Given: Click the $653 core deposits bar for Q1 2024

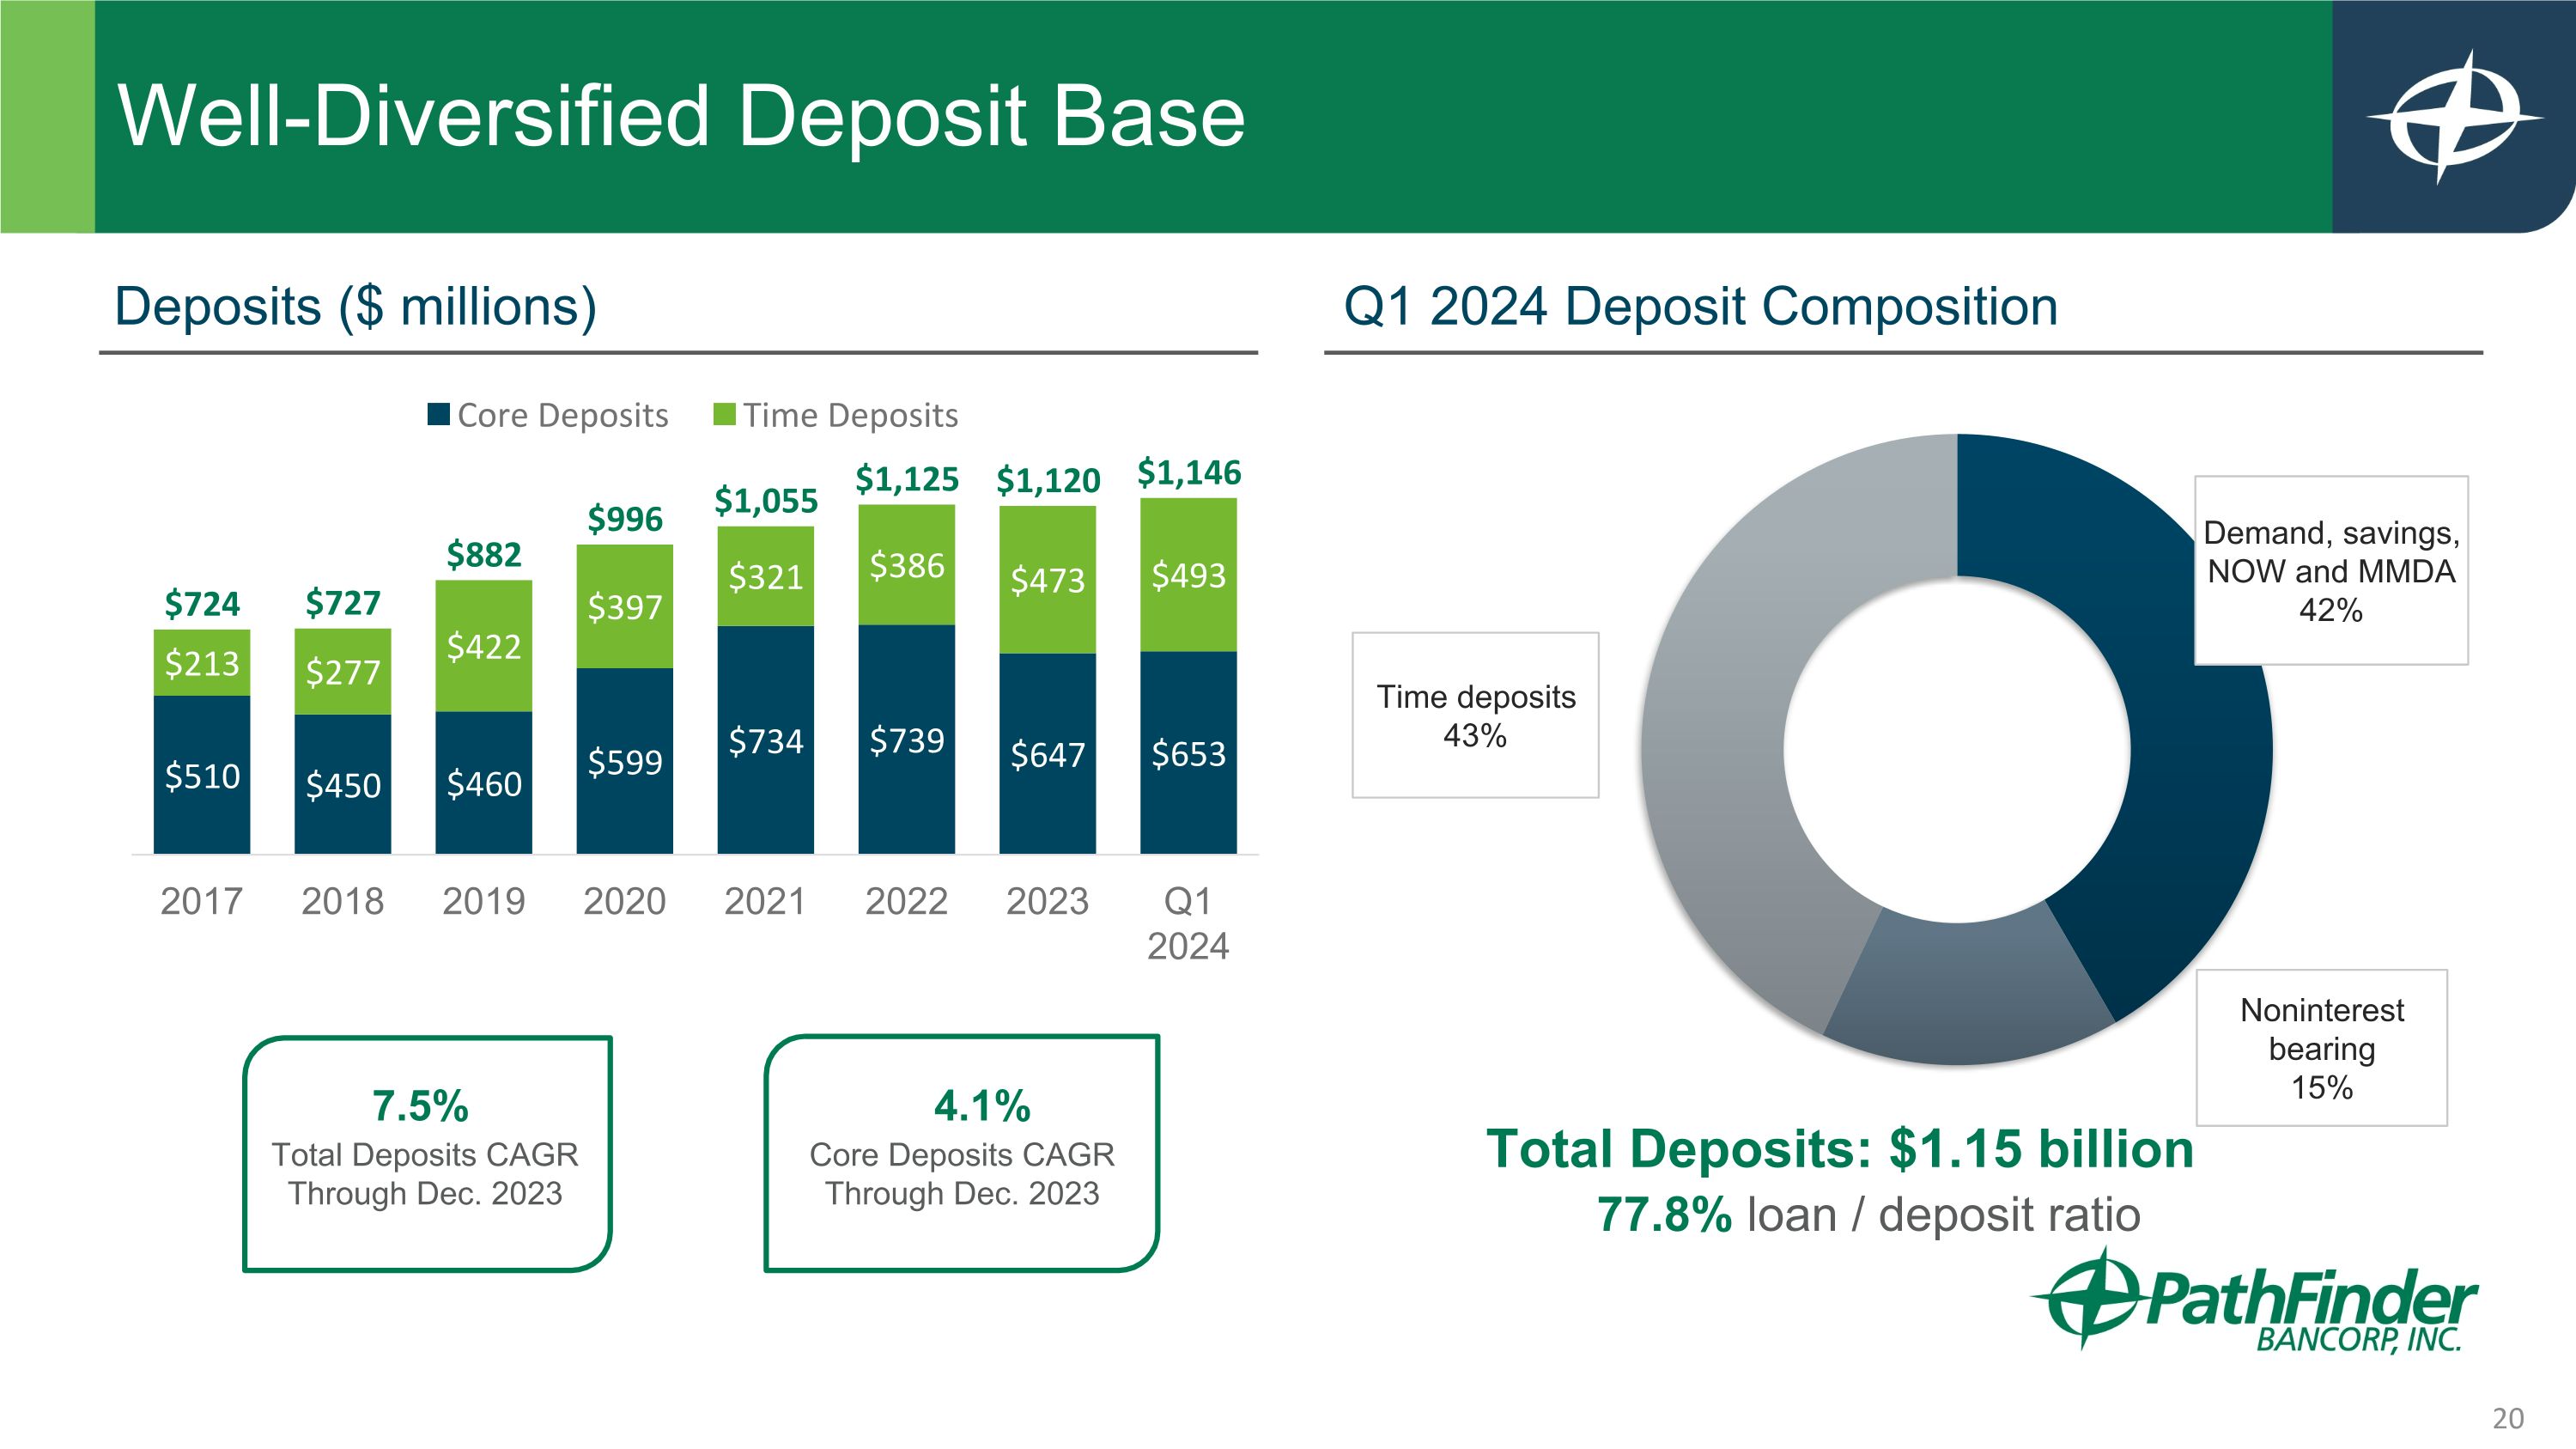Looking at the screenshot, I should pos(1188,753).
